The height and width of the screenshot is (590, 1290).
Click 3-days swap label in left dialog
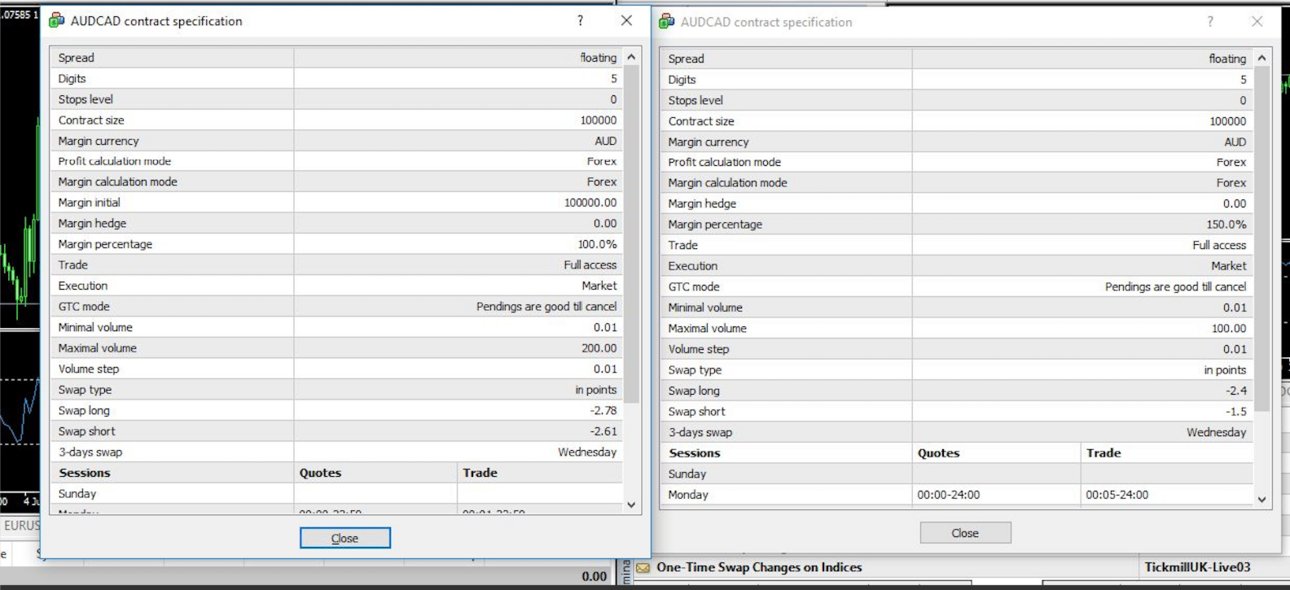90,453
